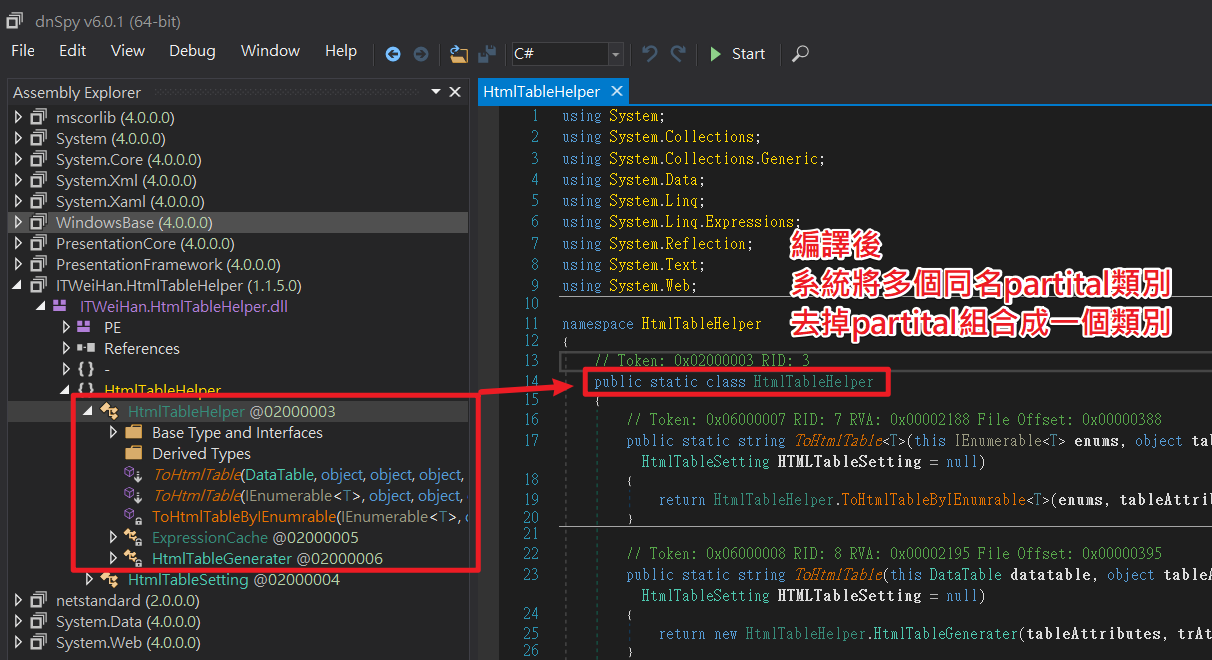Click the undo icon in toolbar
The width and height of the screenshot is (1212, 660).
click(x=650, y=53)
